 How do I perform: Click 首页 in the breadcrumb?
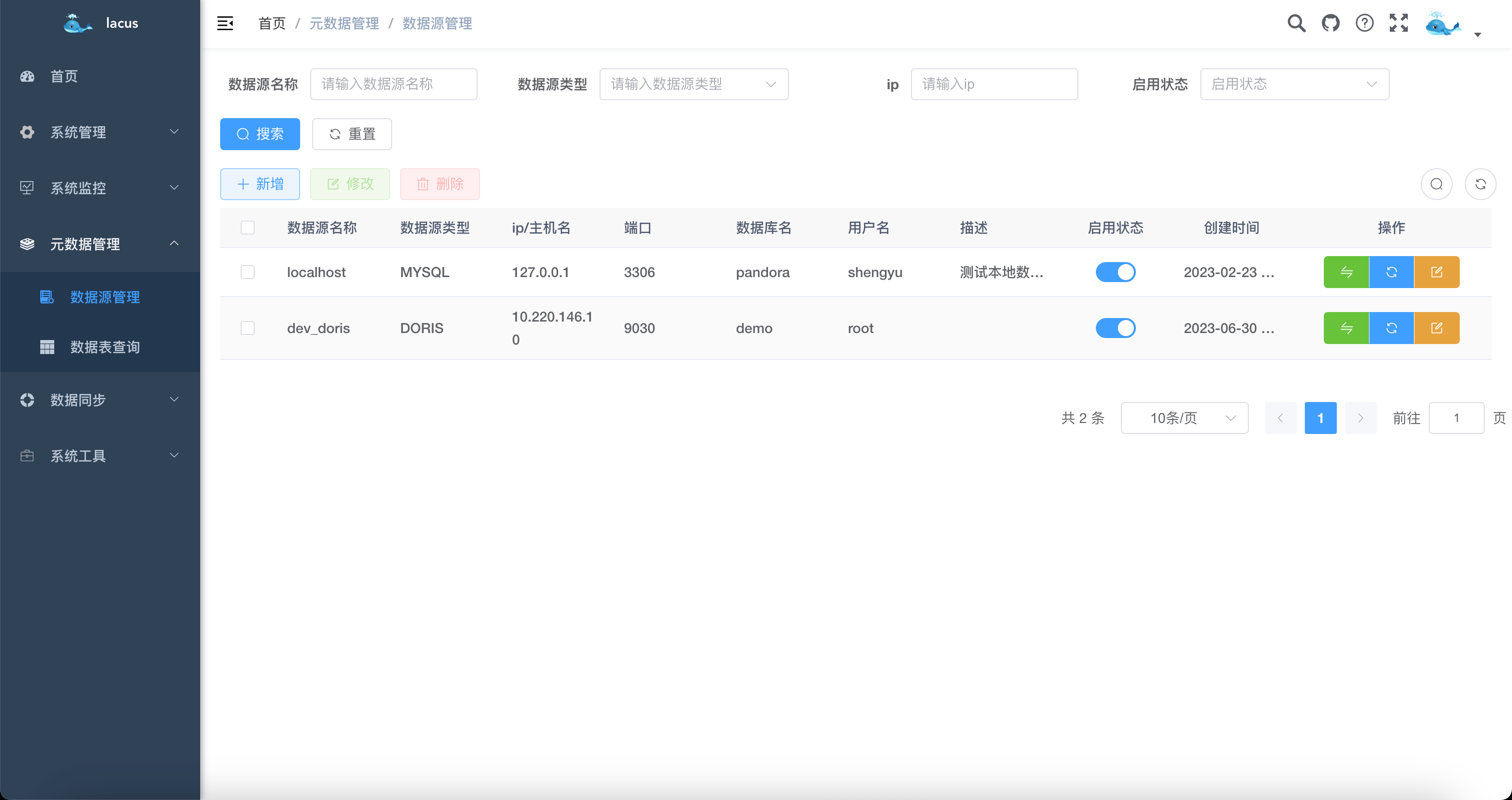coord(272,23)
